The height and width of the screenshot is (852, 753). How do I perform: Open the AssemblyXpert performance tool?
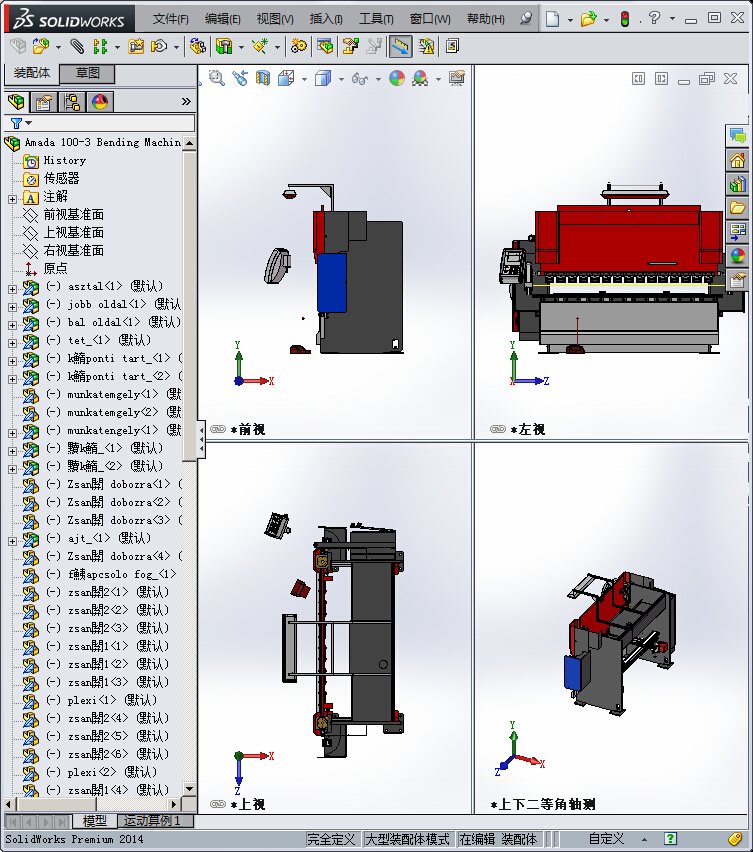(x=426, y=46)
